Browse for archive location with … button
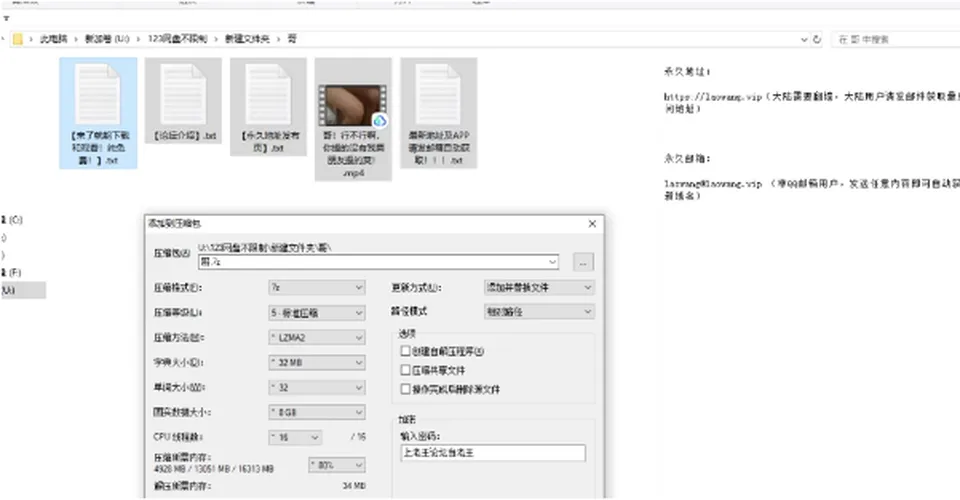Viewport: 960px width, 500px height. click(583, 262)
